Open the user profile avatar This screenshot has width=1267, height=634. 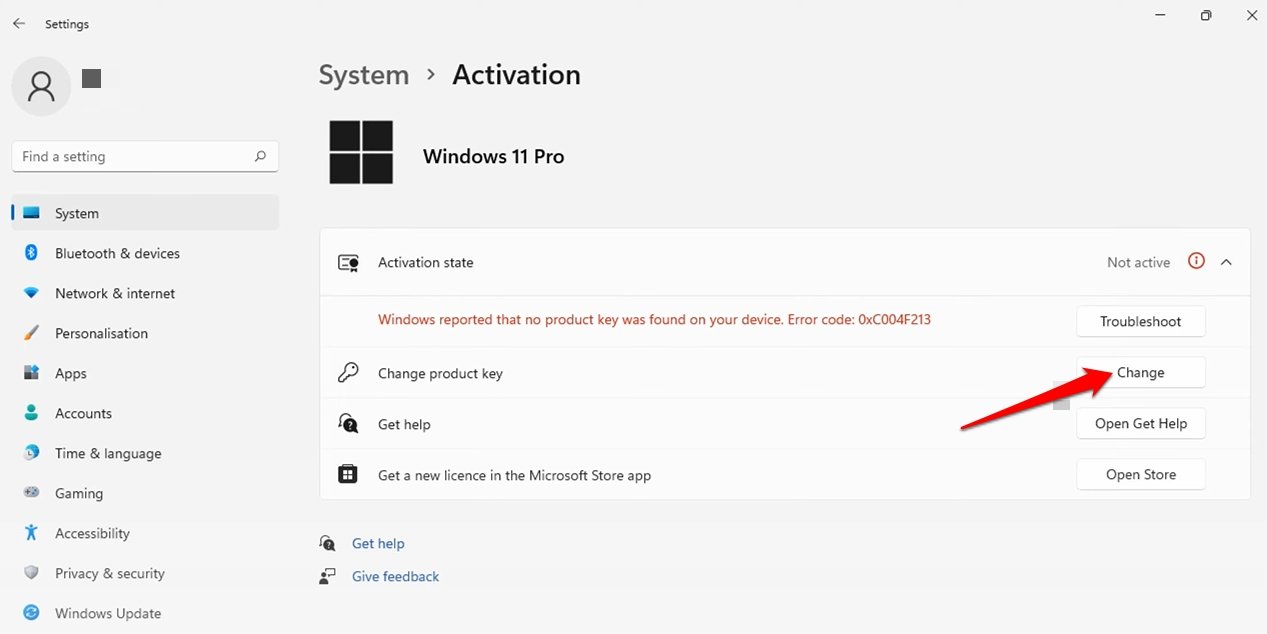click(41, 87)
